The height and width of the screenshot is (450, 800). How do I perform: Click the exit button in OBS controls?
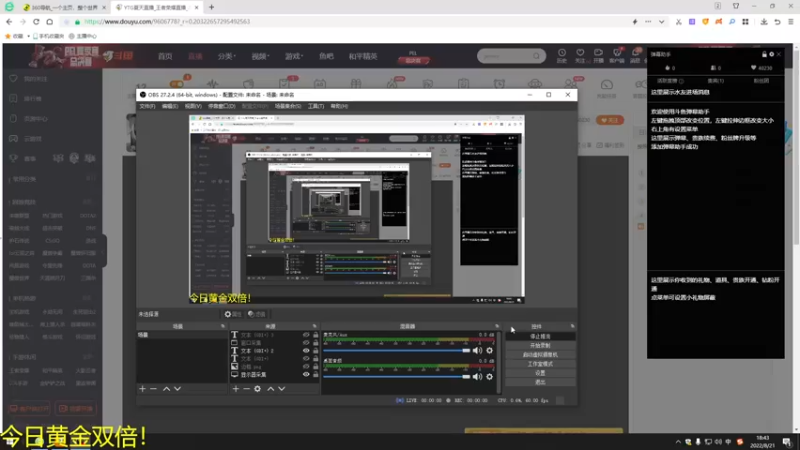tap(540, 382)
